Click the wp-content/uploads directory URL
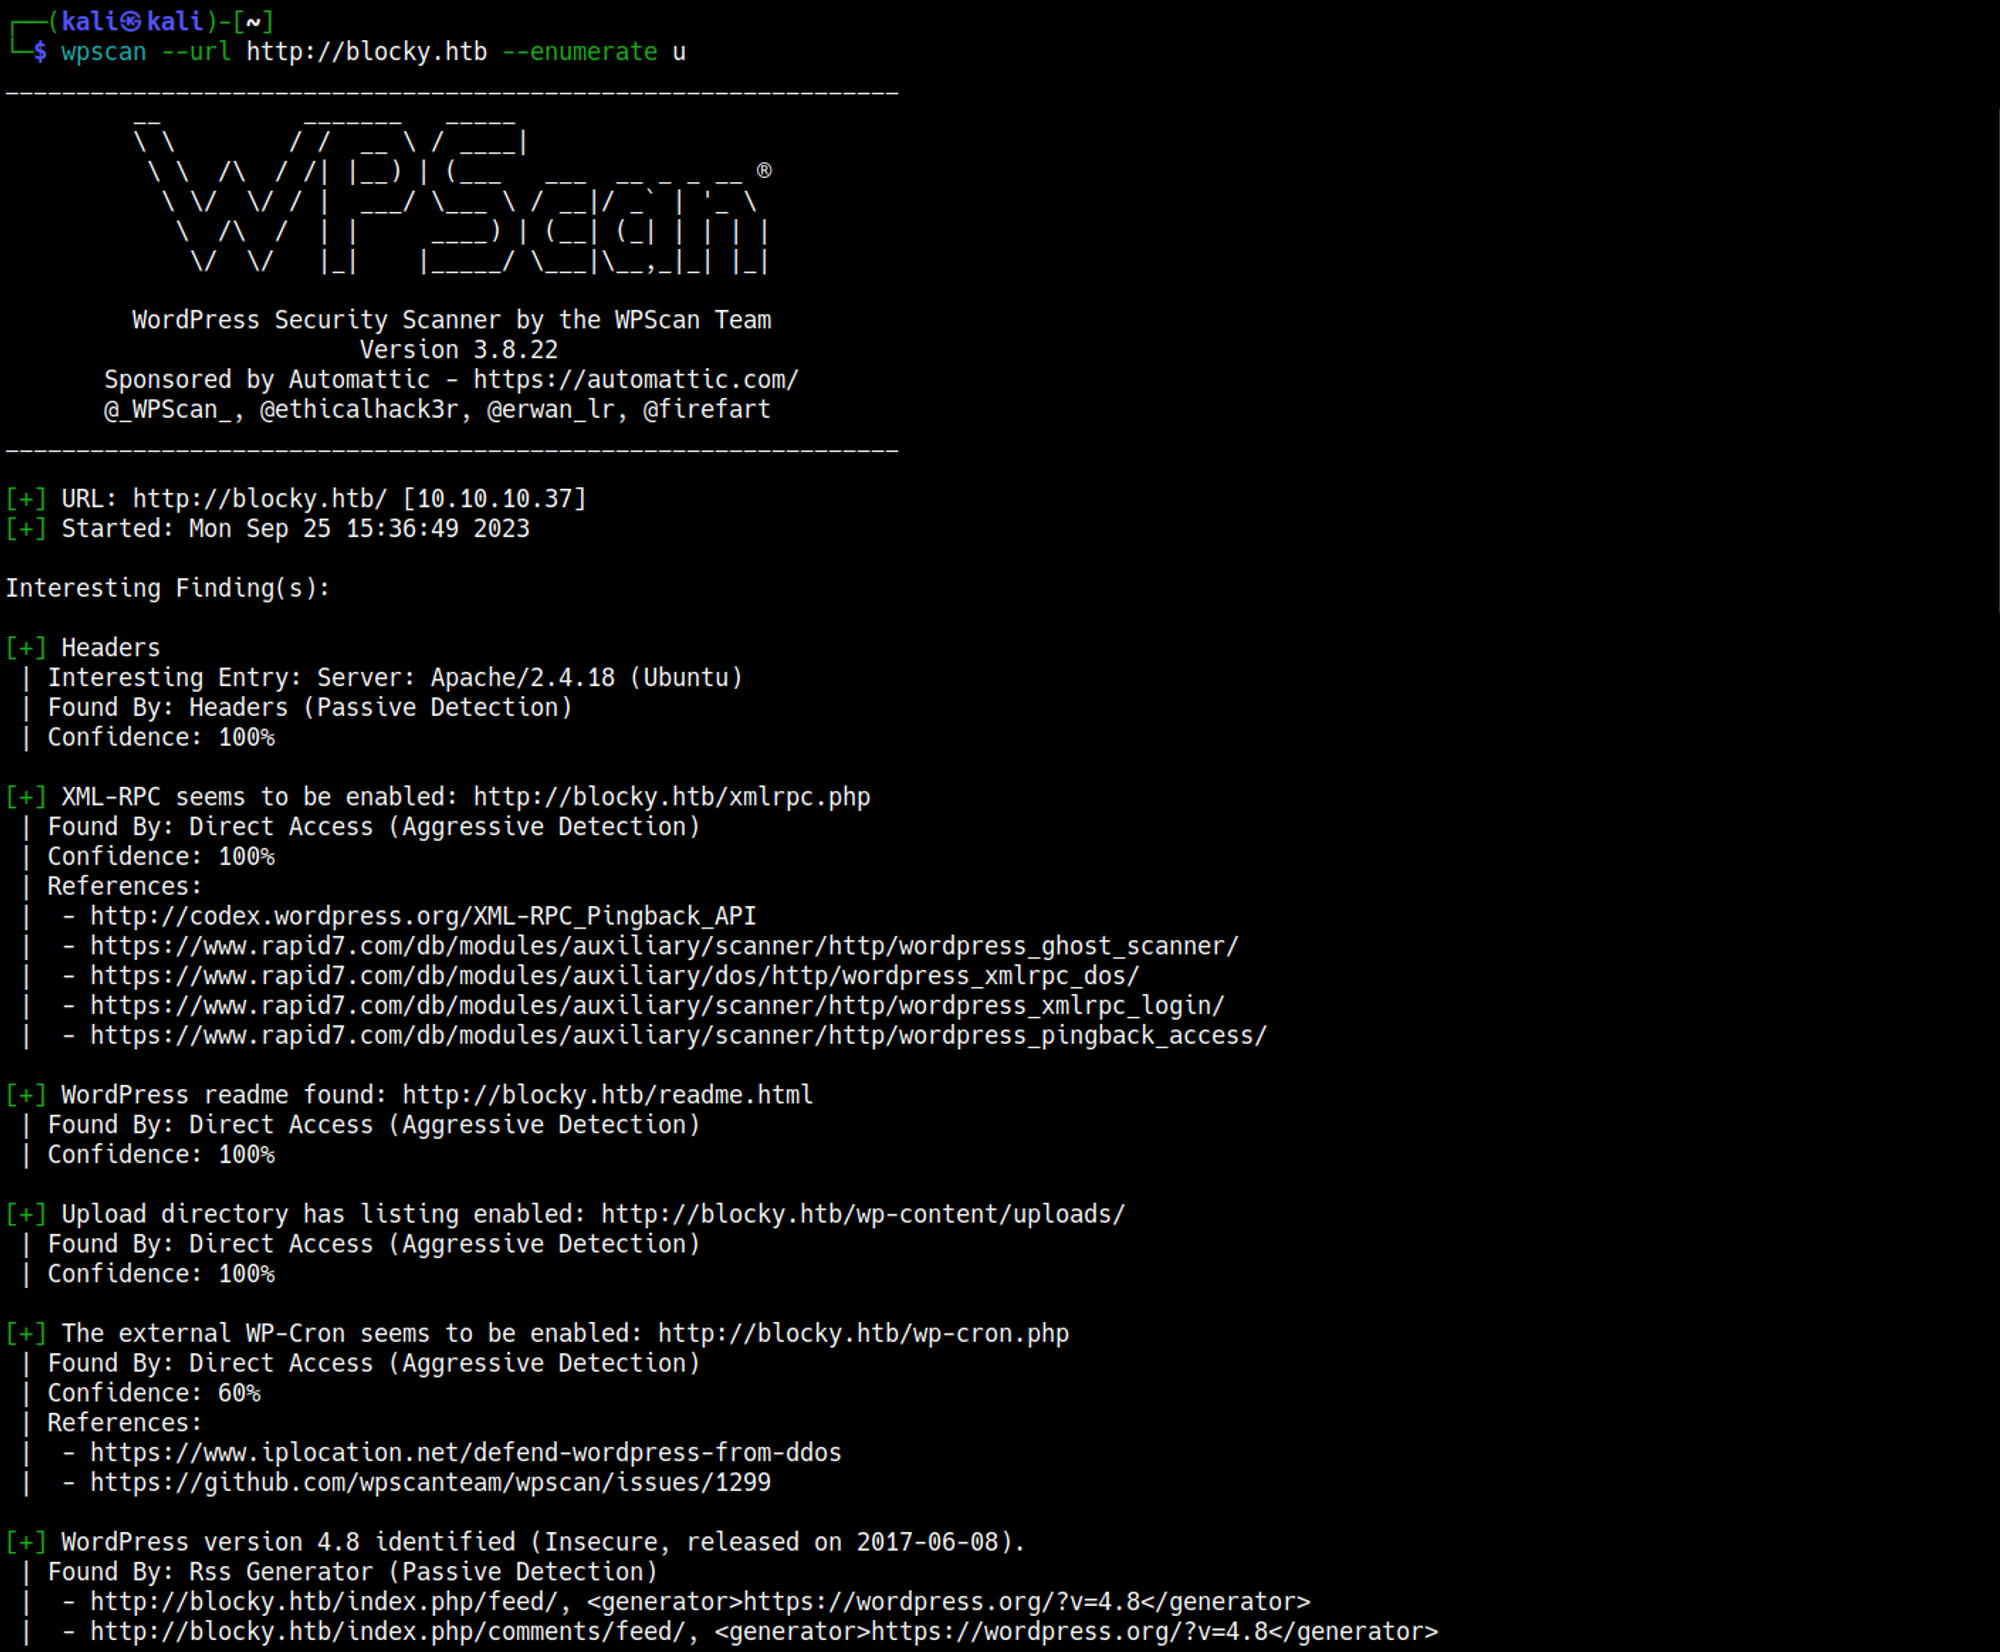 coord(862,1214)
